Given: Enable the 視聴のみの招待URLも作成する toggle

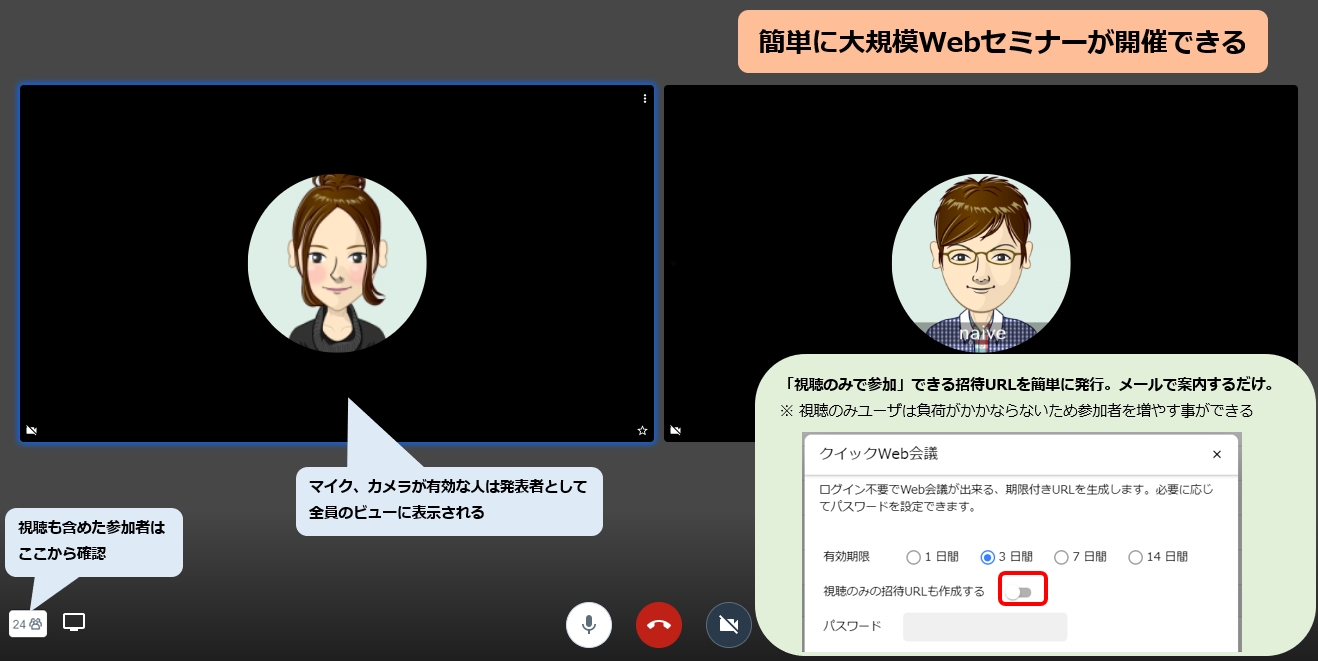Looking at the screenshot, I should coord(1020,592).
